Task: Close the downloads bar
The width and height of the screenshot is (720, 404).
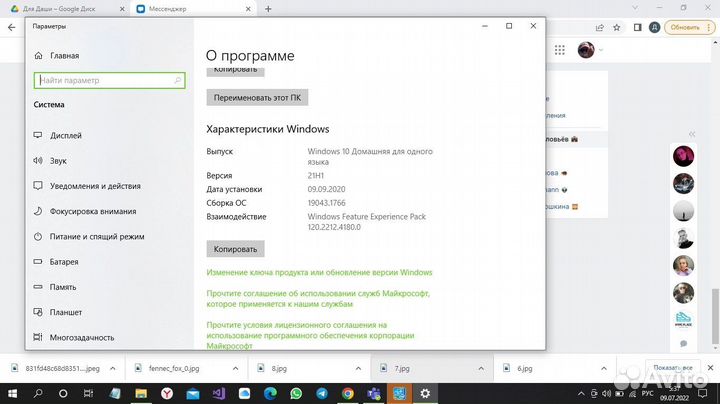Action: click(x=710, y=368)
